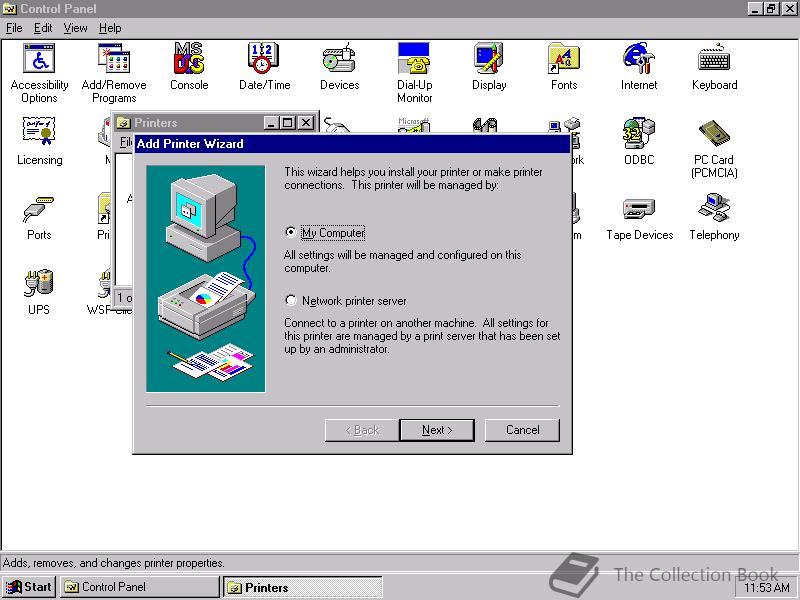Maximize the Printers window
This screenshot has width=800, height=600.
(x=287, y=122)
